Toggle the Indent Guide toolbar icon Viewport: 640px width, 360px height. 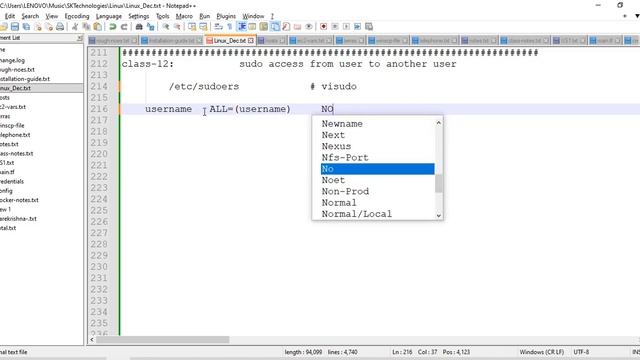coord(242,27)
